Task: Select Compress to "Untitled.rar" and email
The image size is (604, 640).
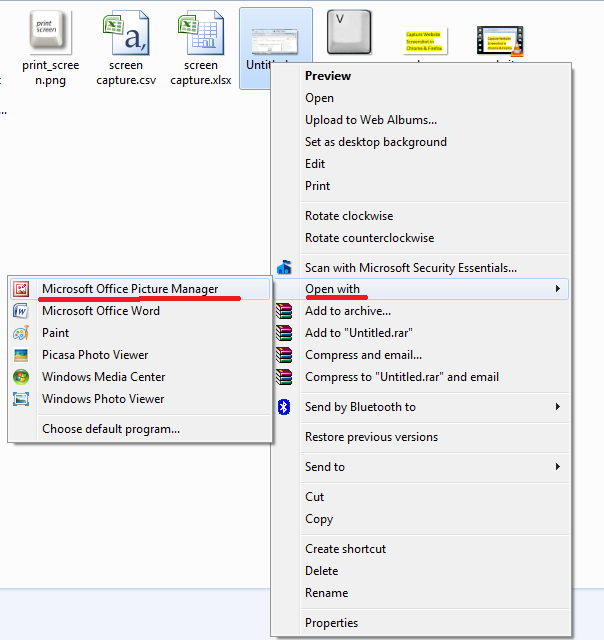Action: [x=422, y=377]
